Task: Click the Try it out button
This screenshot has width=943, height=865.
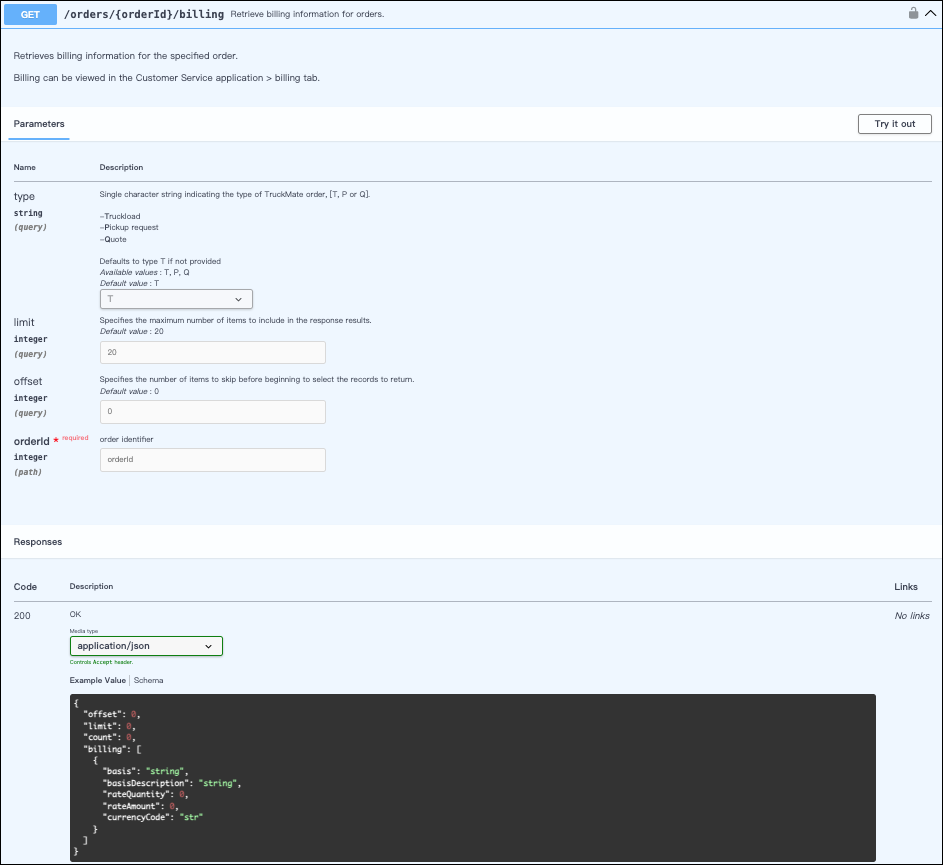Action: click(x=893, y=124)
